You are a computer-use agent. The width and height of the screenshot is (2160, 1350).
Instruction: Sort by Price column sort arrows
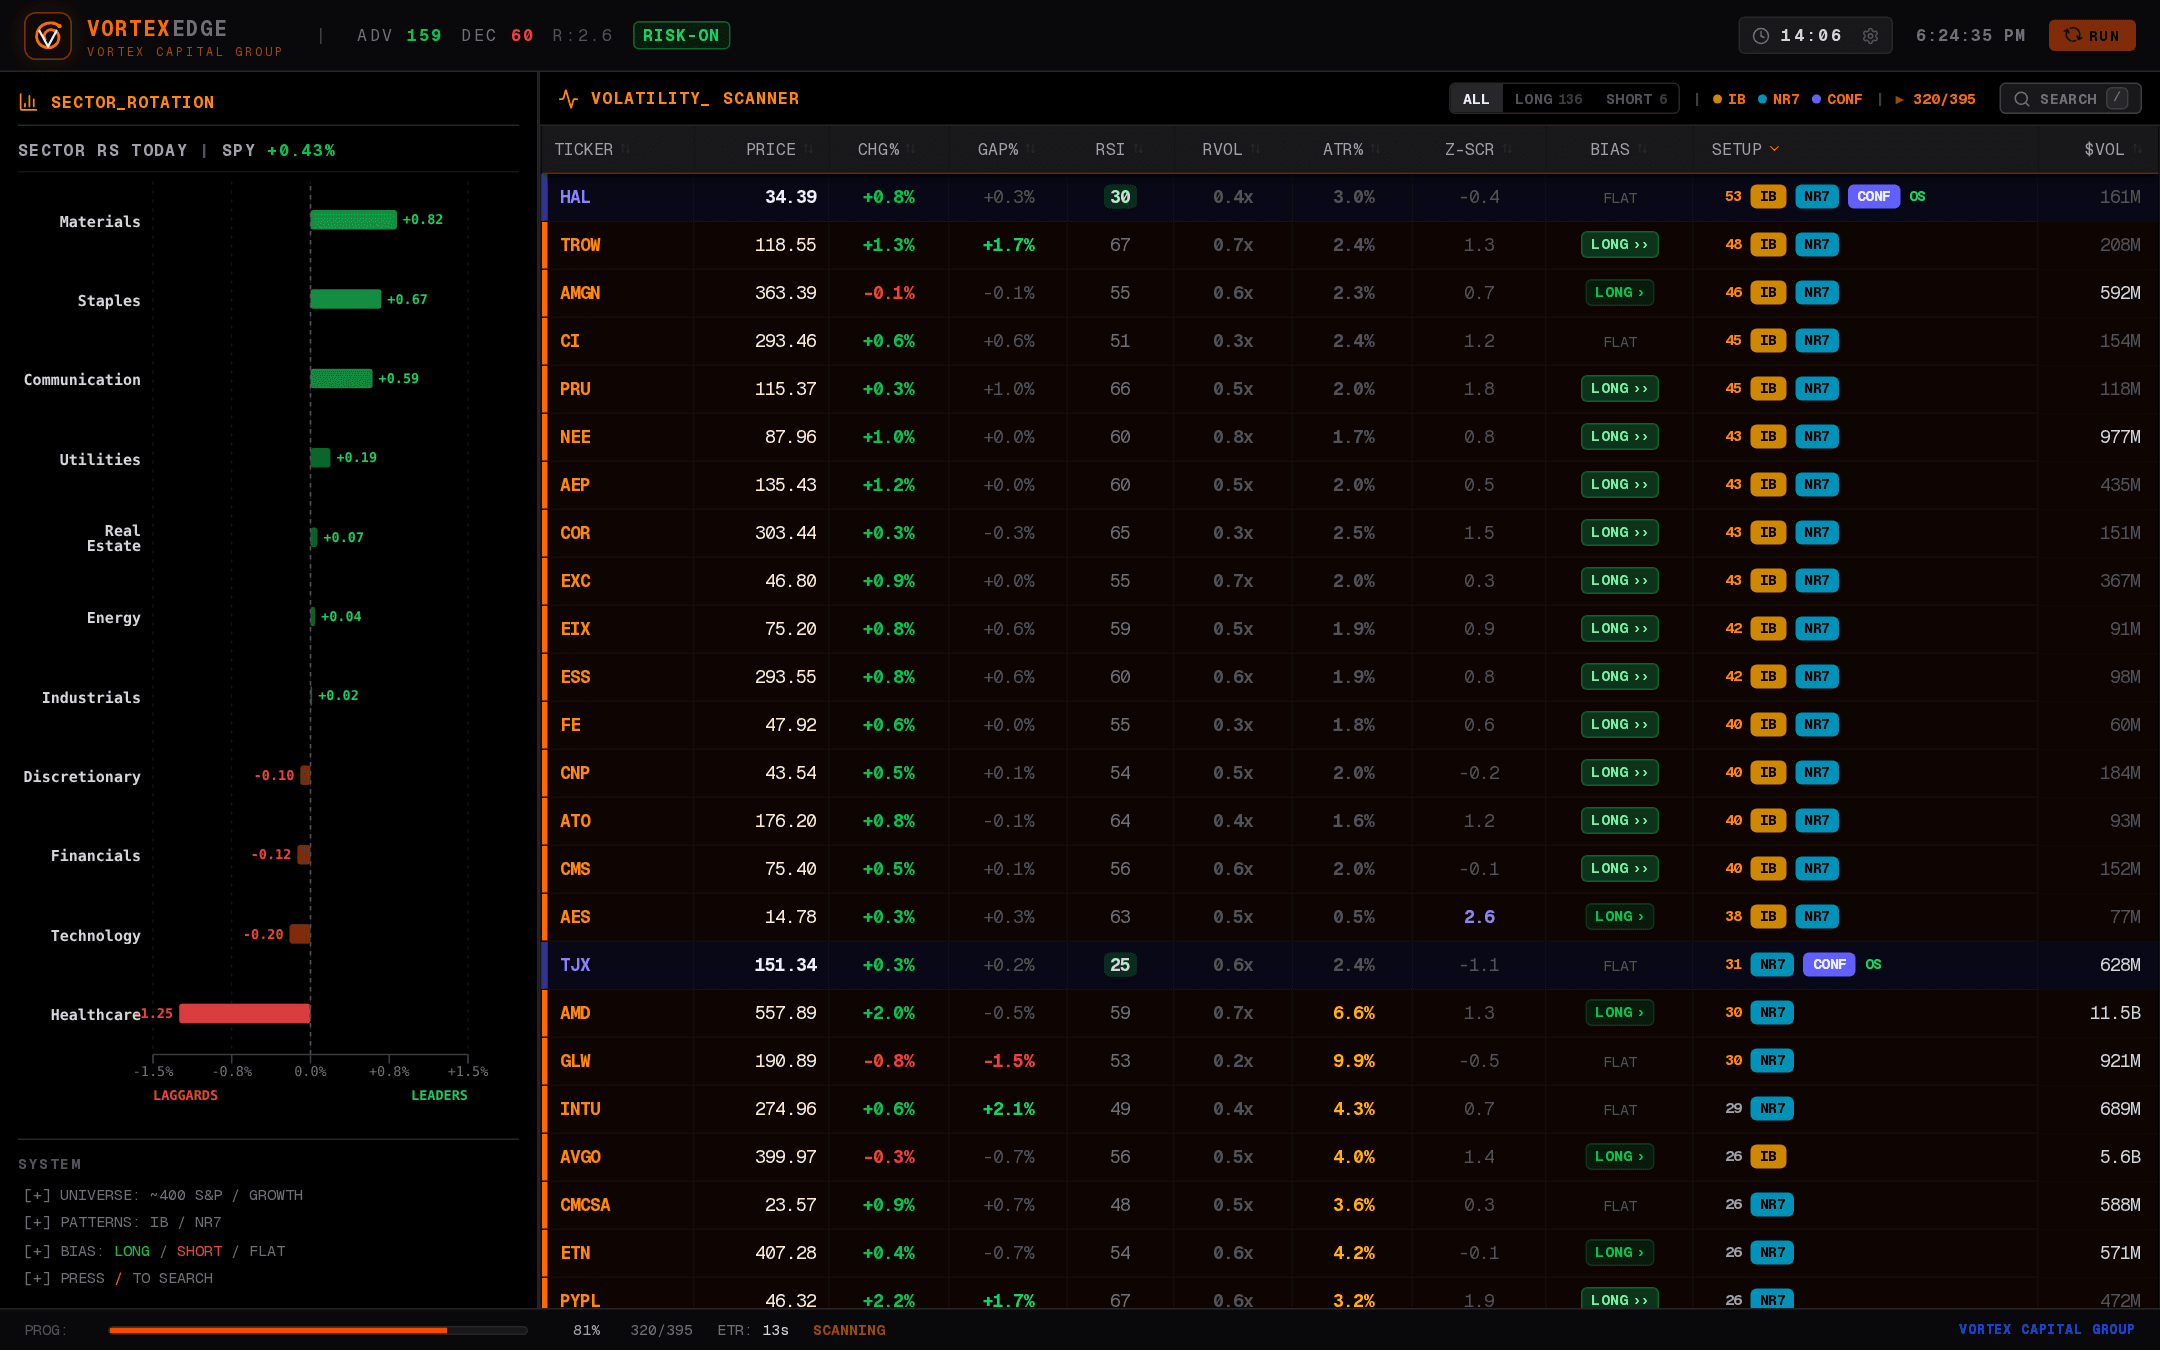point(808,149)
